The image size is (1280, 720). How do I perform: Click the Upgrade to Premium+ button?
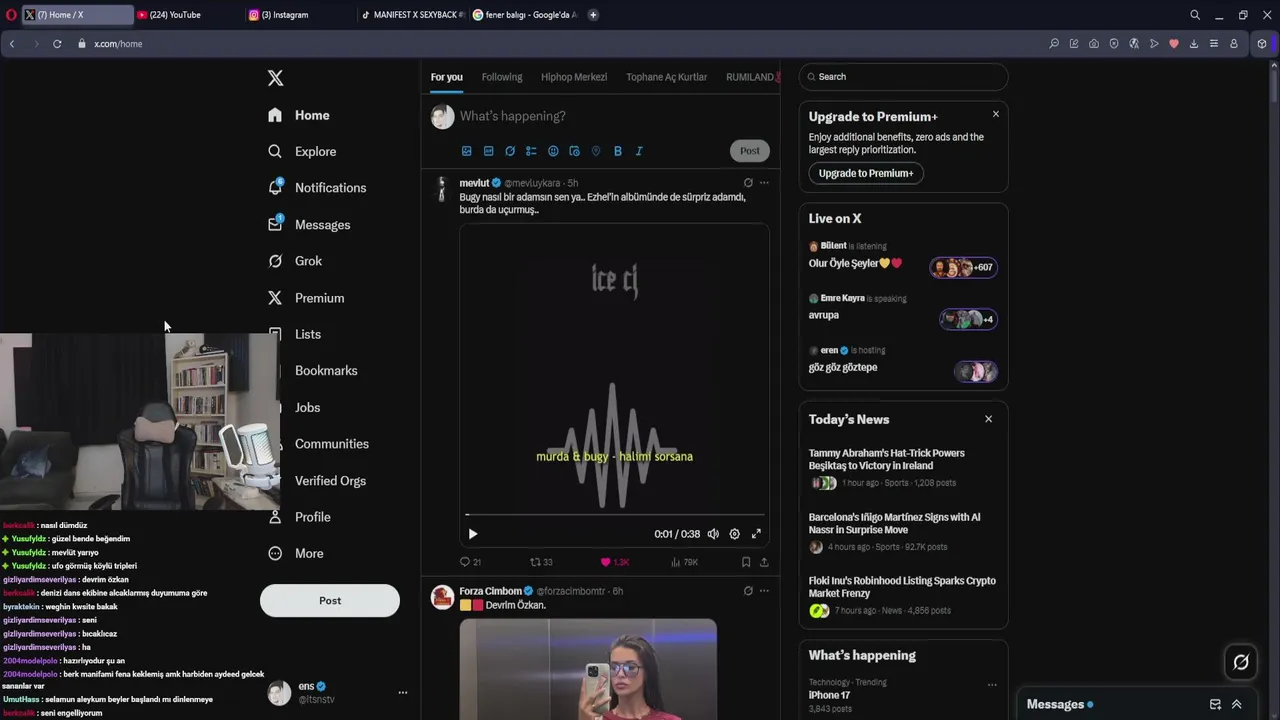pos(866,173)
